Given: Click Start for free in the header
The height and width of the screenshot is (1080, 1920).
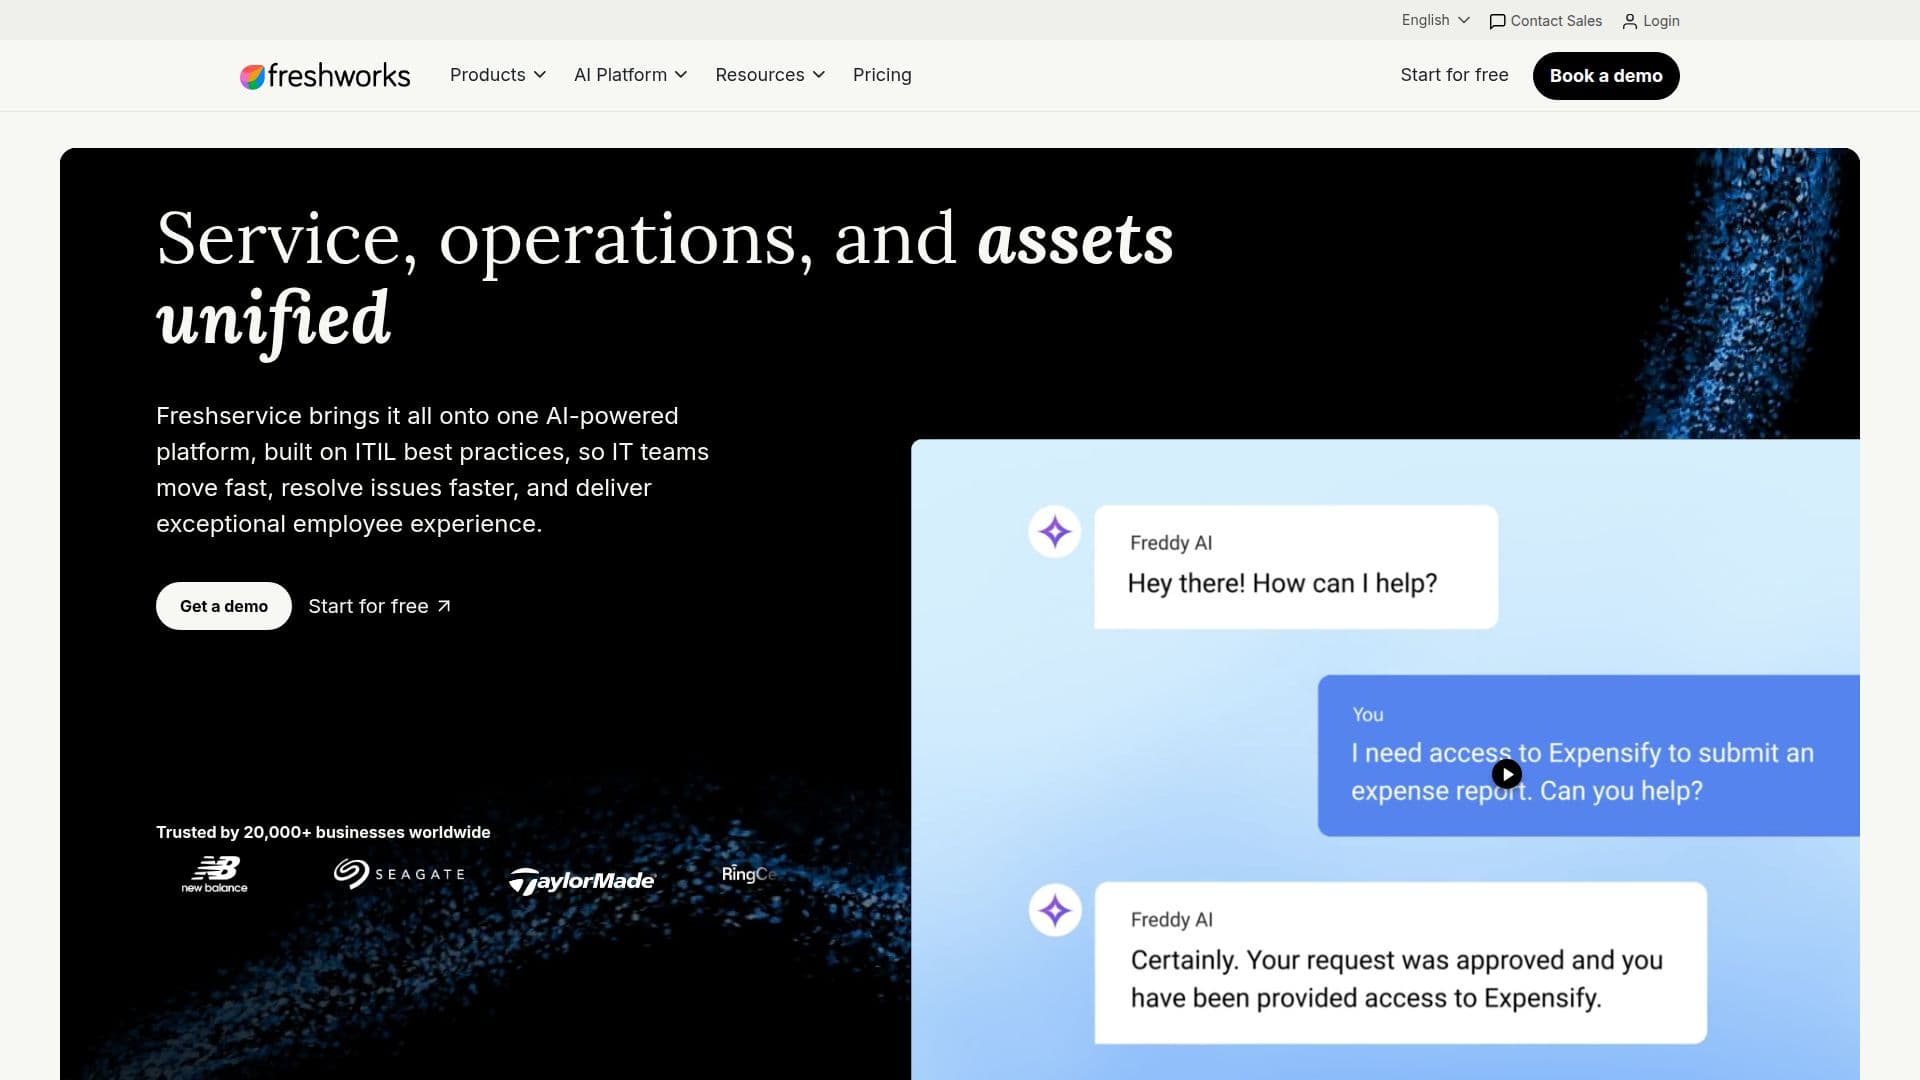Looking at the screenshot, I should coord(1454,75).
